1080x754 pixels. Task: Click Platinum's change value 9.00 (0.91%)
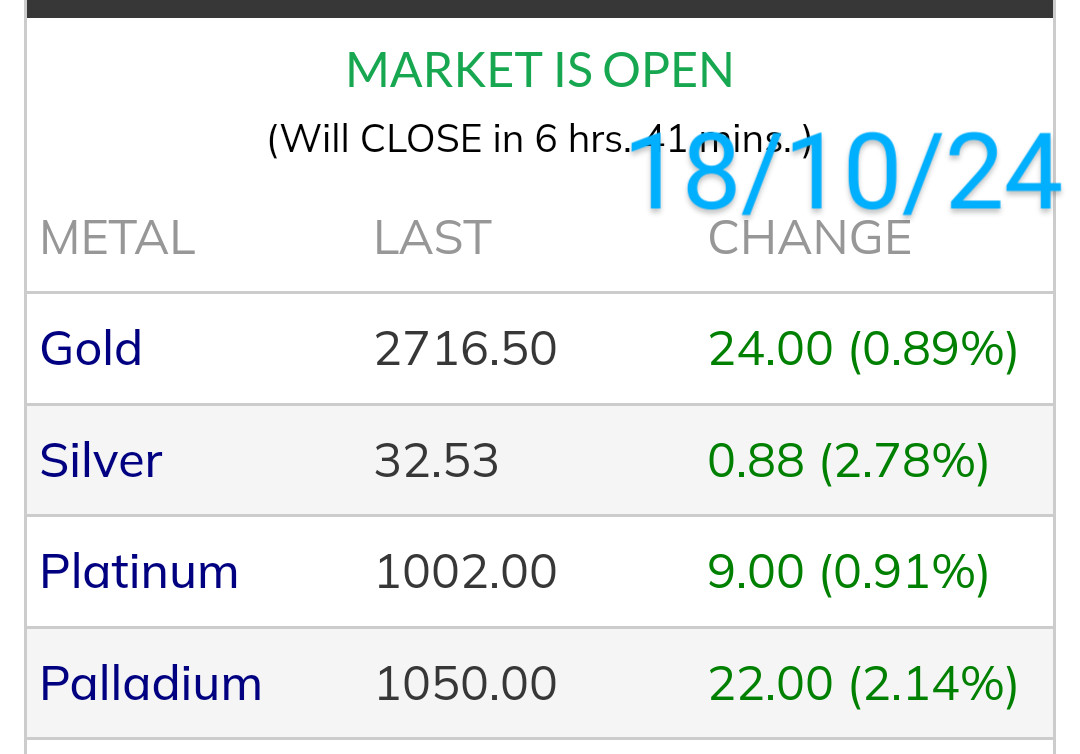848,572
